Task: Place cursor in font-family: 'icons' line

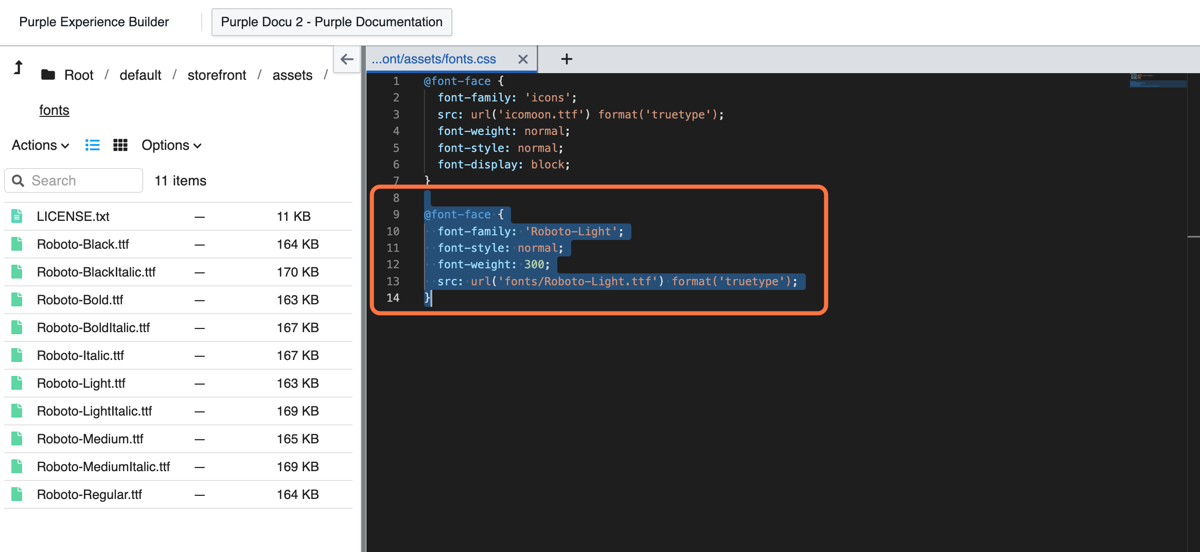Action: [x=507, y=98]
